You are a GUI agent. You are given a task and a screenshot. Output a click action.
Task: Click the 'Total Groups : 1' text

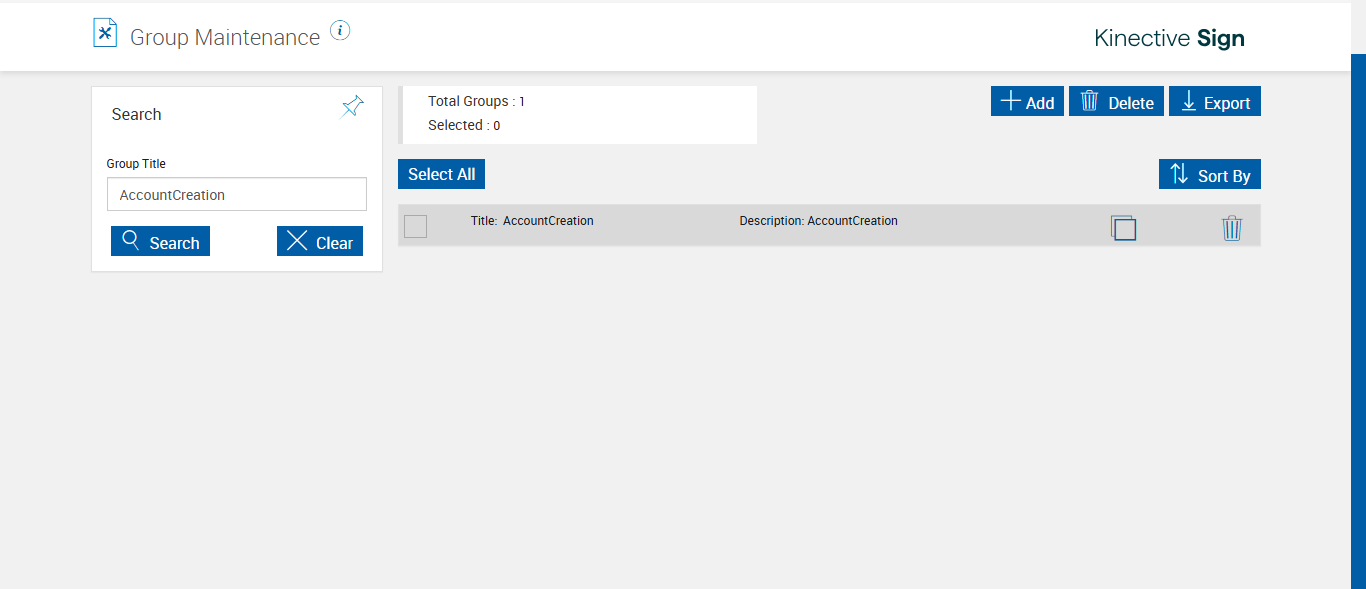tap(476, 101)
